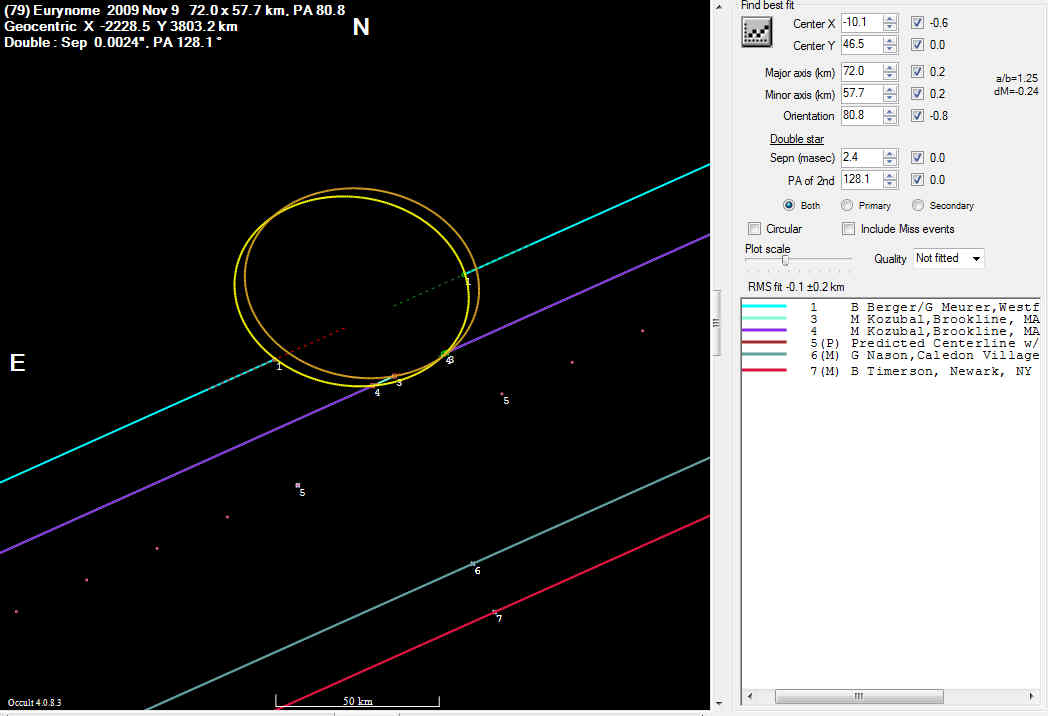Screen dimensions: 1048x716
Task: Click the left arrow of the legend's horizontal scrollbar
Action: point(749,696)
